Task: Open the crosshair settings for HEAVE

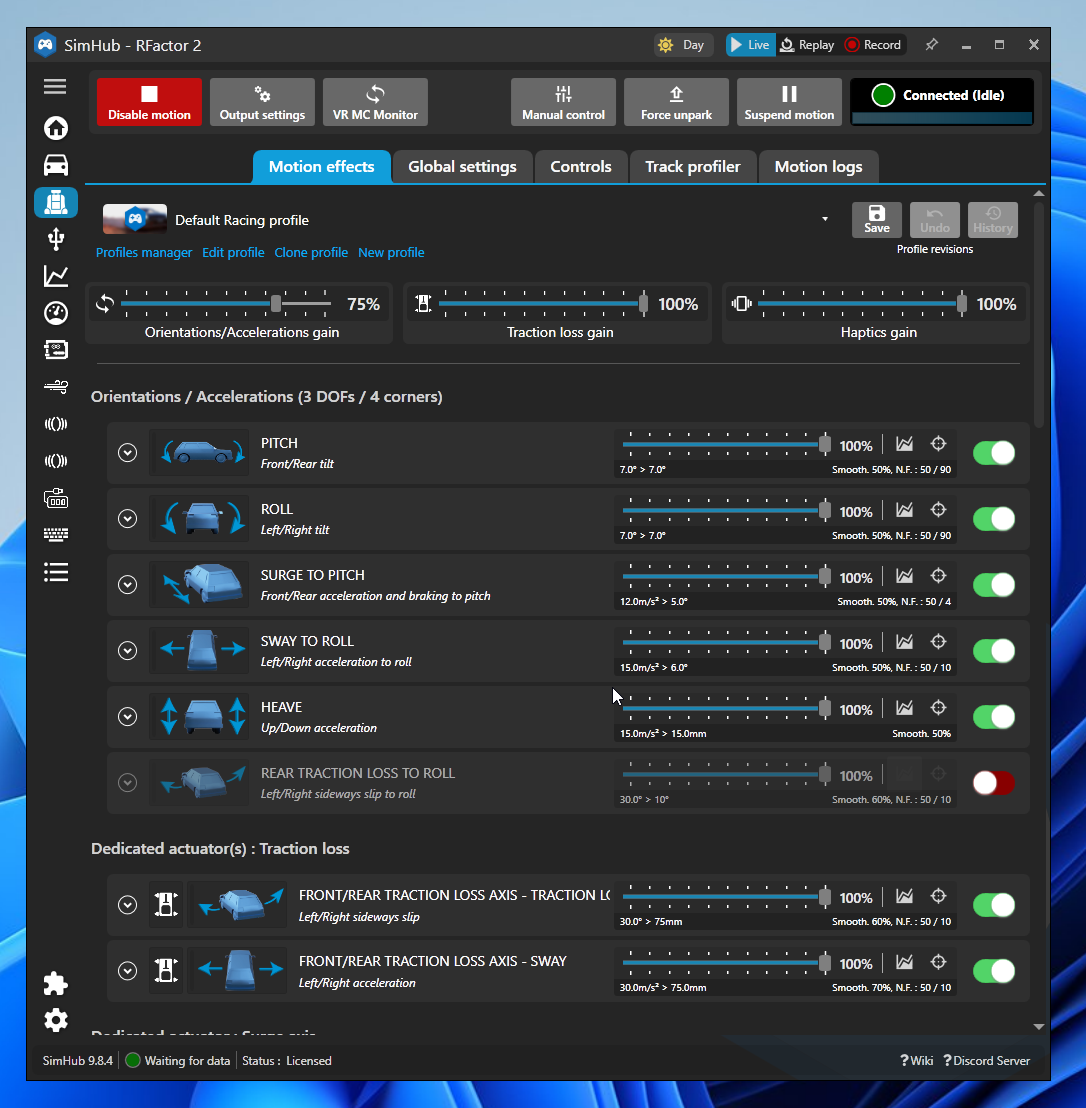Action: click(938, 707)
